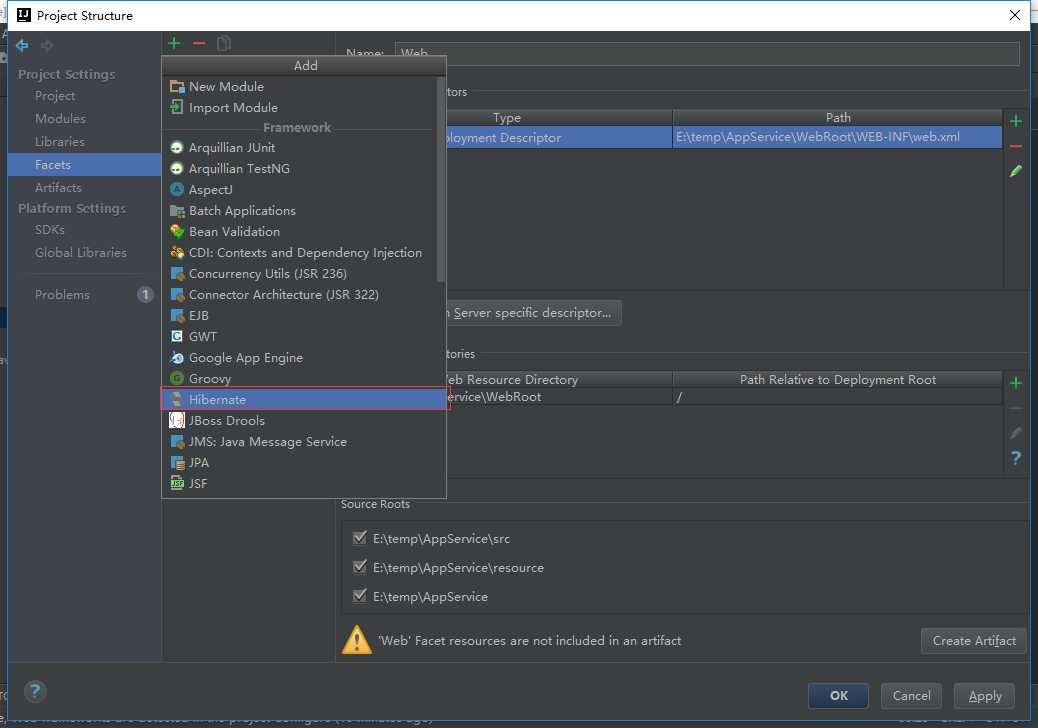Click Path Relative to Deployment Root header
Image resolution: width=1038 pixels, height=728 pixels.
[837, 379]
